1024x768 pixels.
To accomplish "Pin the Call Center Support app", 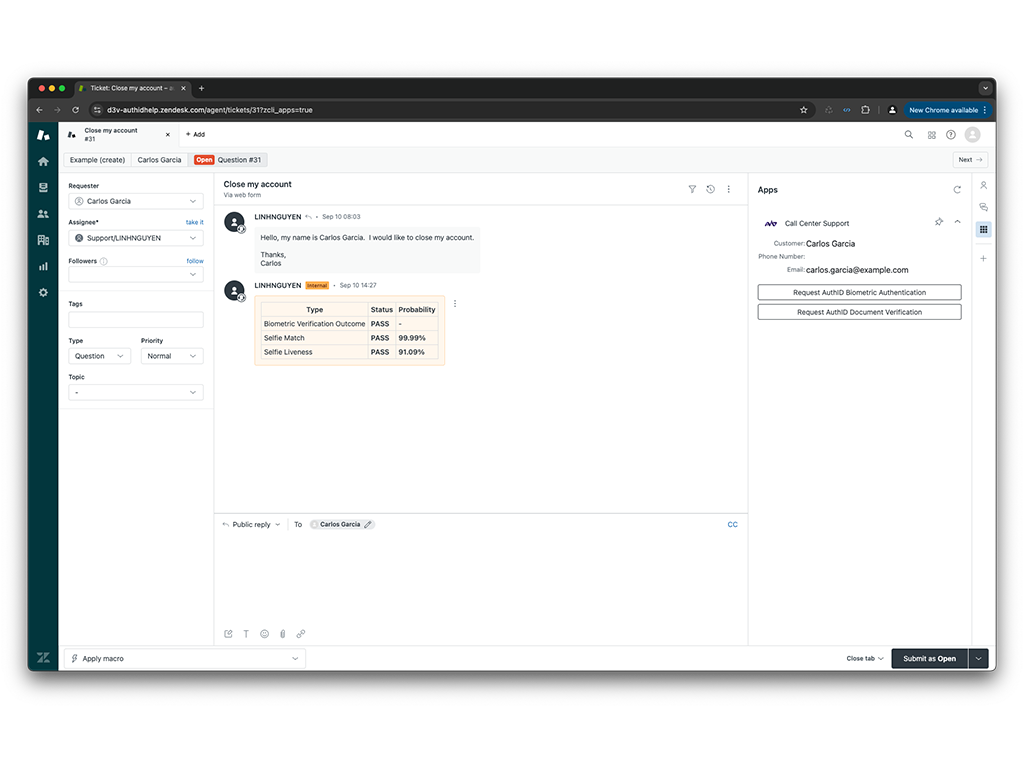I will pyautogui.click(x=938, y=222).
